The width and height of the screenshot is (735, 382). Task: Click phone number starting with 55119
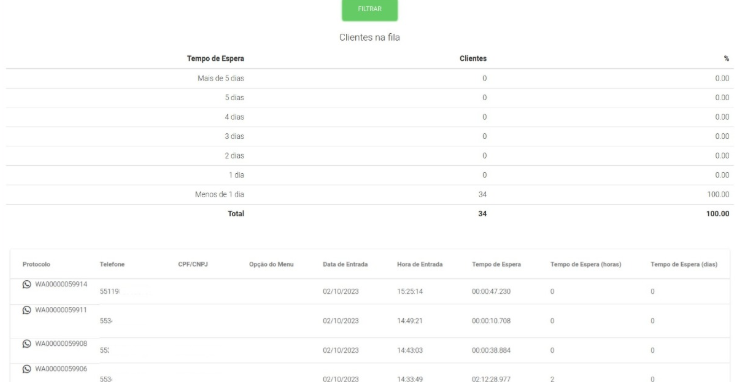110,292
